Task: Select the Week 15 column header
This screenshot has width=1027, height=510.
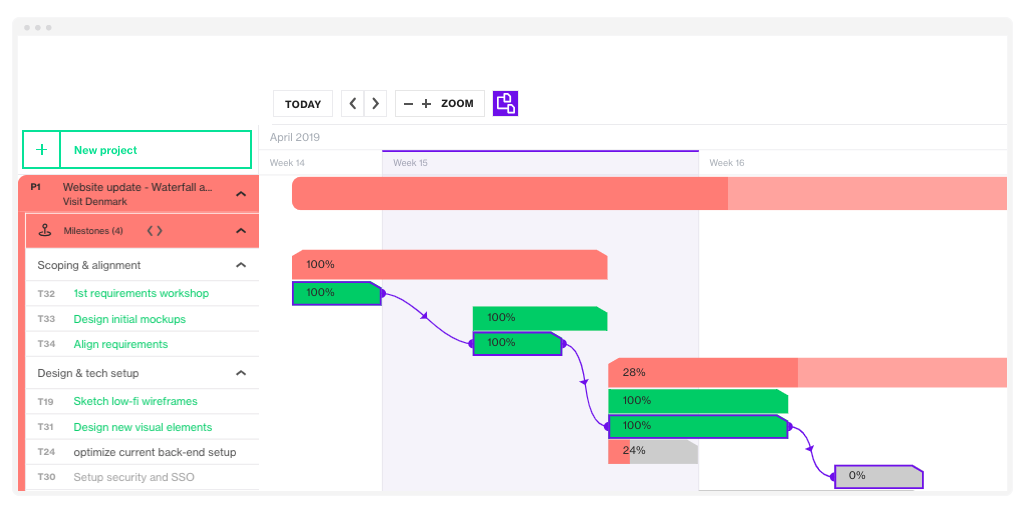Action: 411,163
